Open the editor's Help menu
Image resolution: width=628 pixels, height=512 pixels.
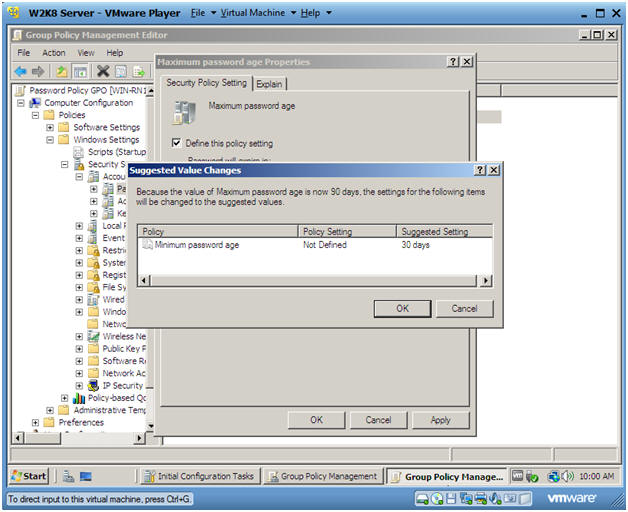click(x=115, y=52)
